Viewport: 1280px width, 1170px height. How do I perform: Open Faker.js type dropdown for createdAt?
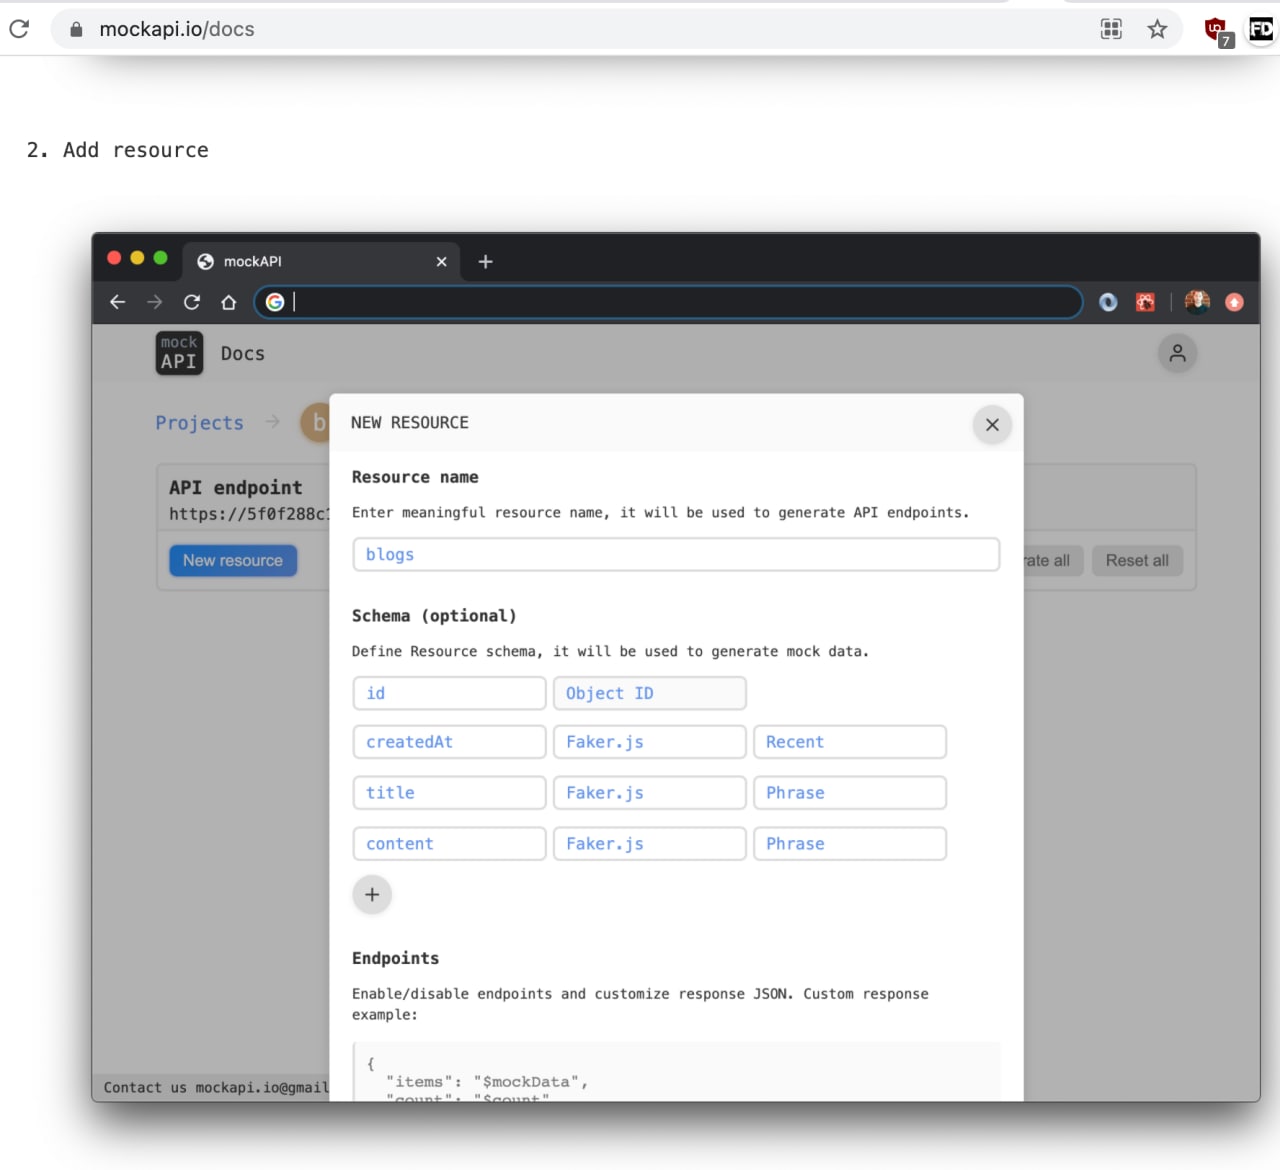[650, 742]
